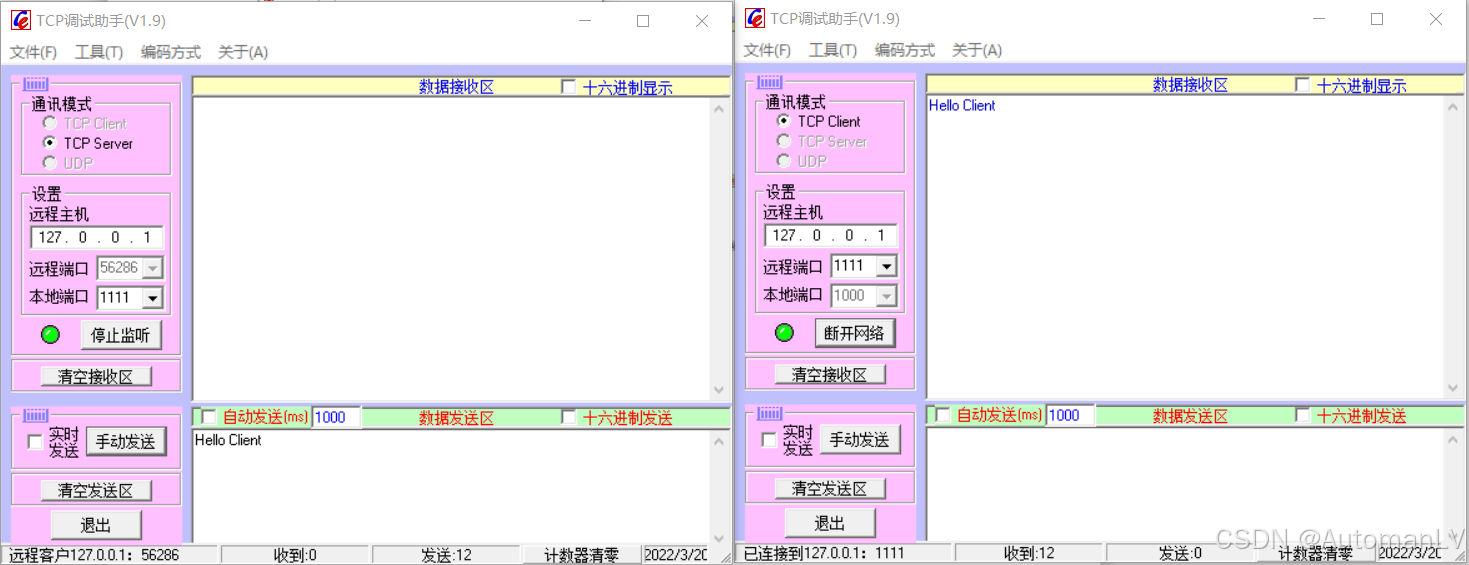
Task: Click 已连接到127.0.0.1：1111 status text
Action: tap(825, 553)
